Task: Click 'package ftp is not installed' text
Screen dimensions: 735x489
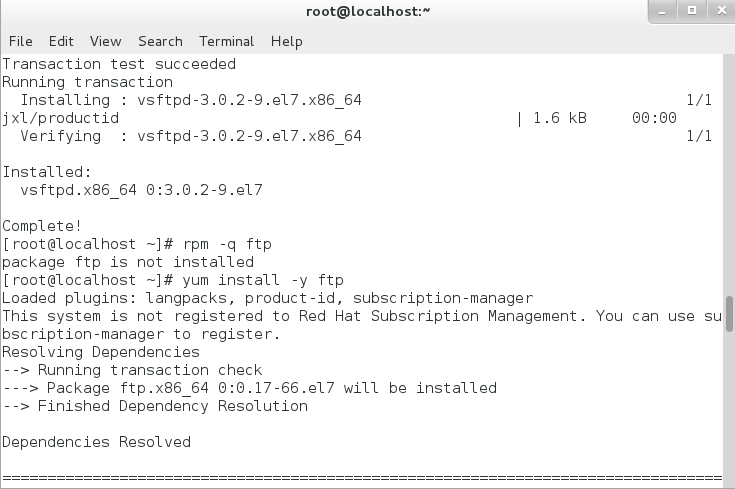Action: 128,262
